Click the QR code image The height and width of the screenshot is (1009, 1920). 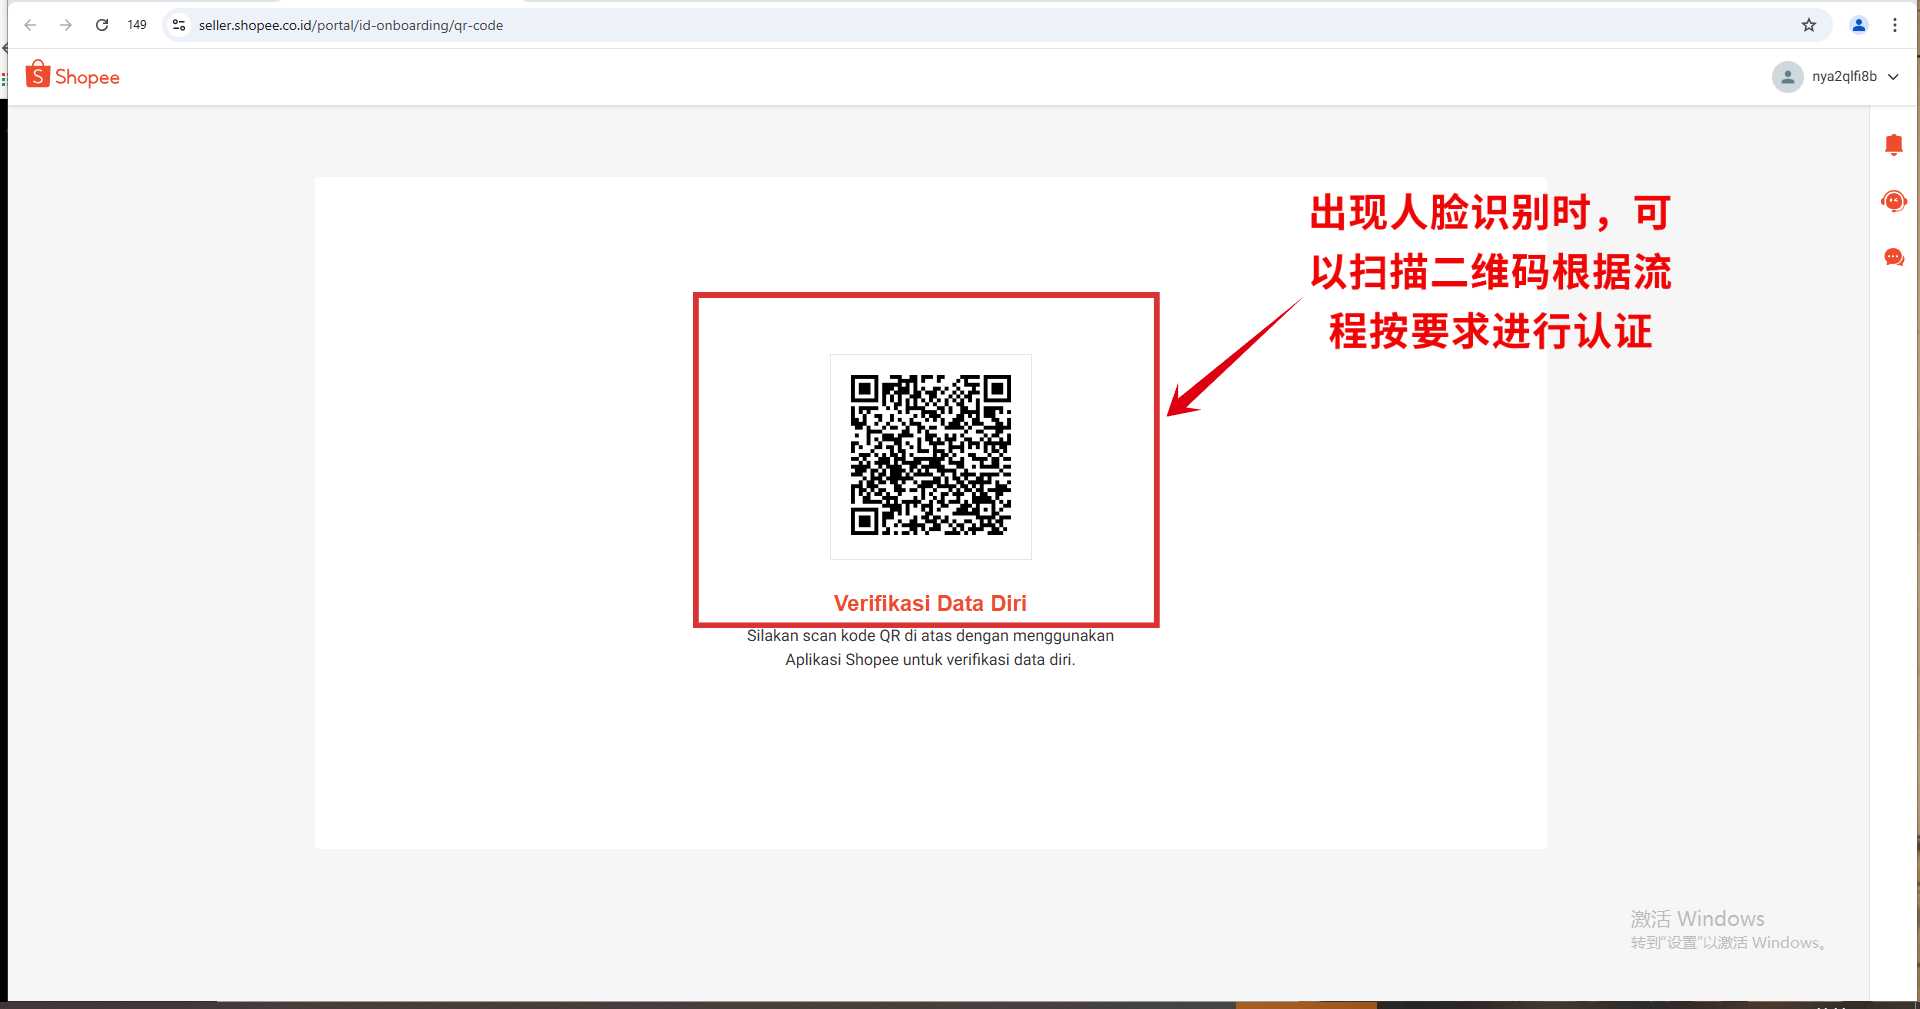[x=929, y=456]
